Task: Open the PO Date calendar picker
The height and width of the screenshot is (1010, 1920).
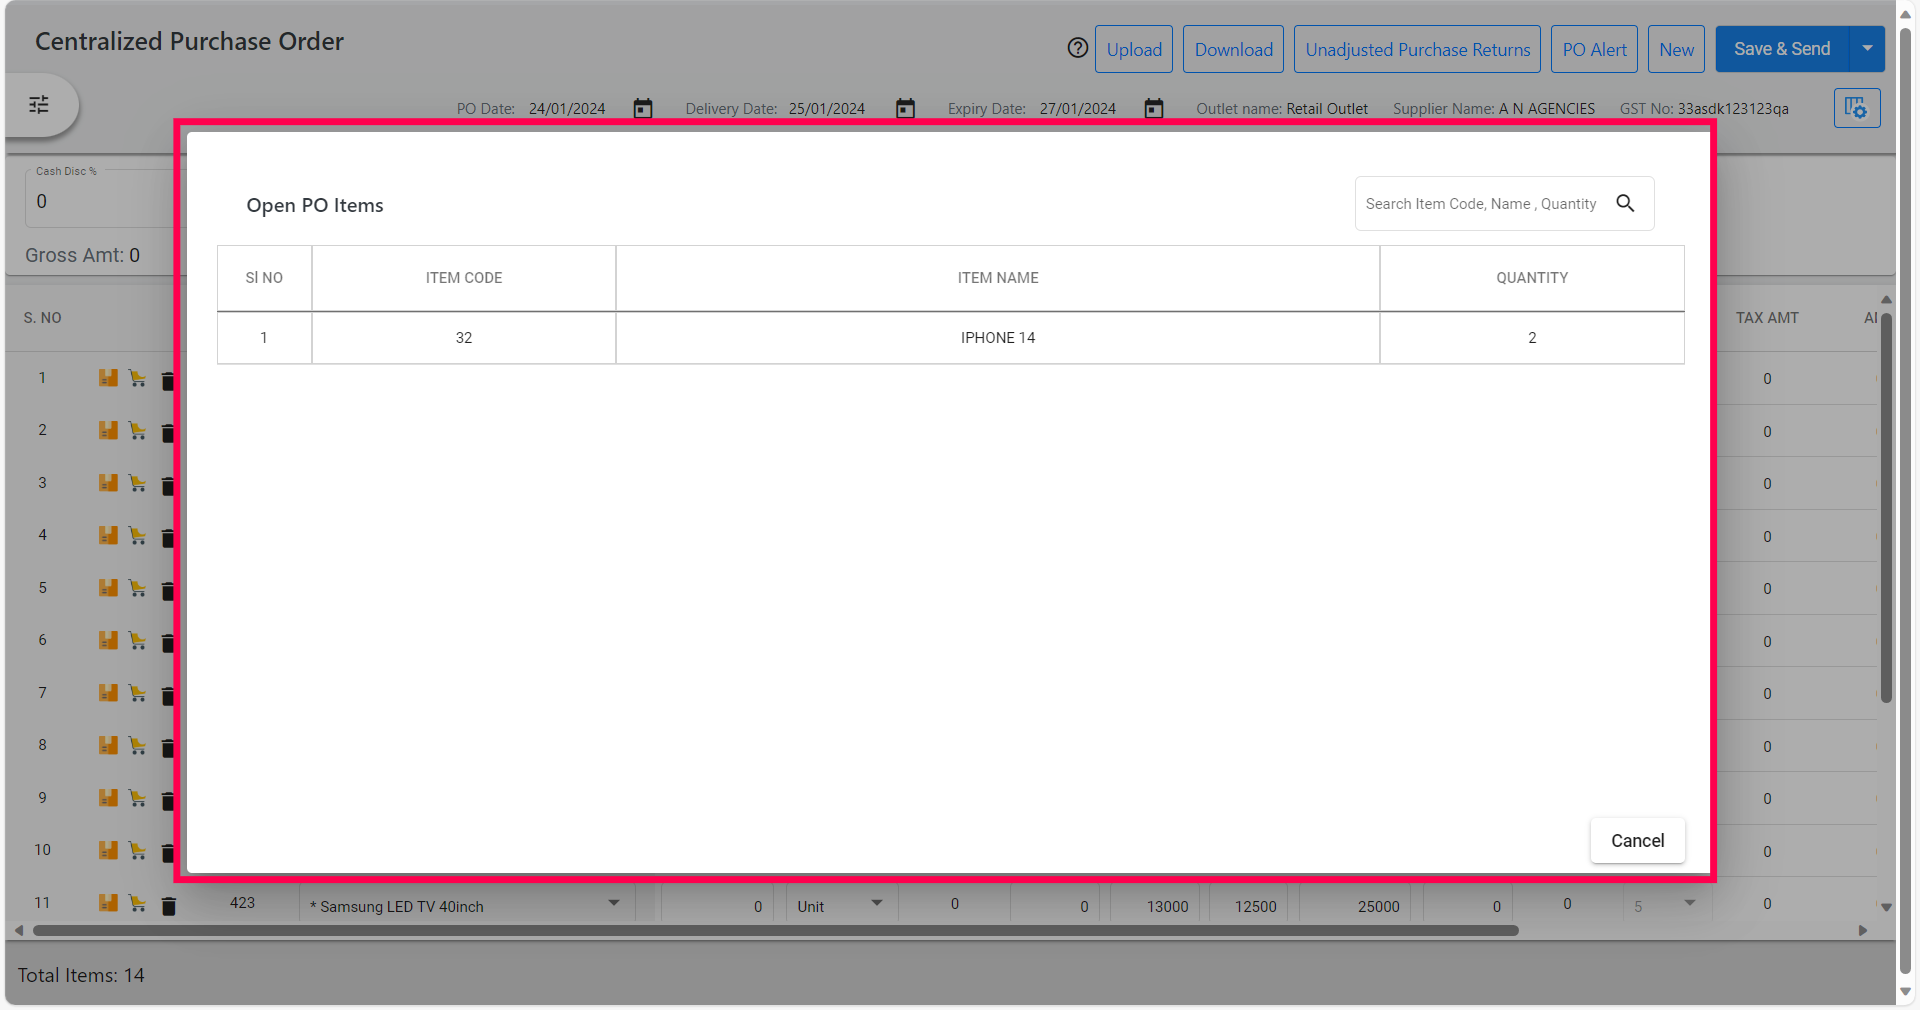Action: pos(643,108)
